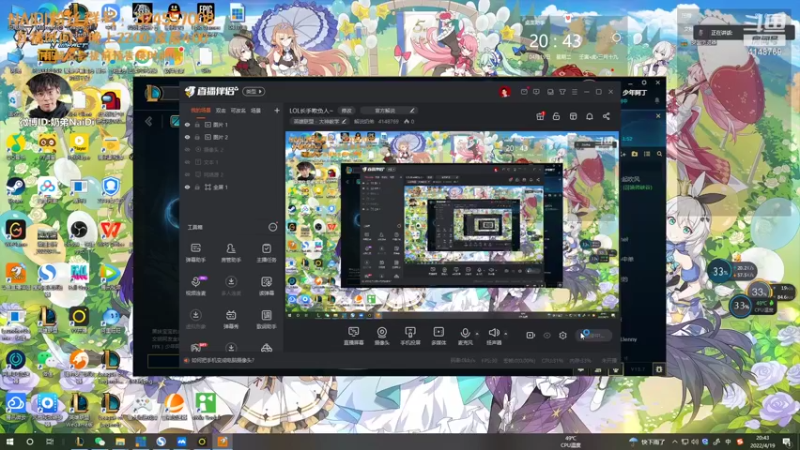Toggle the lock on 全屏 1 layer
Viewport: 800px width, 450px height.
click(197, 187)
